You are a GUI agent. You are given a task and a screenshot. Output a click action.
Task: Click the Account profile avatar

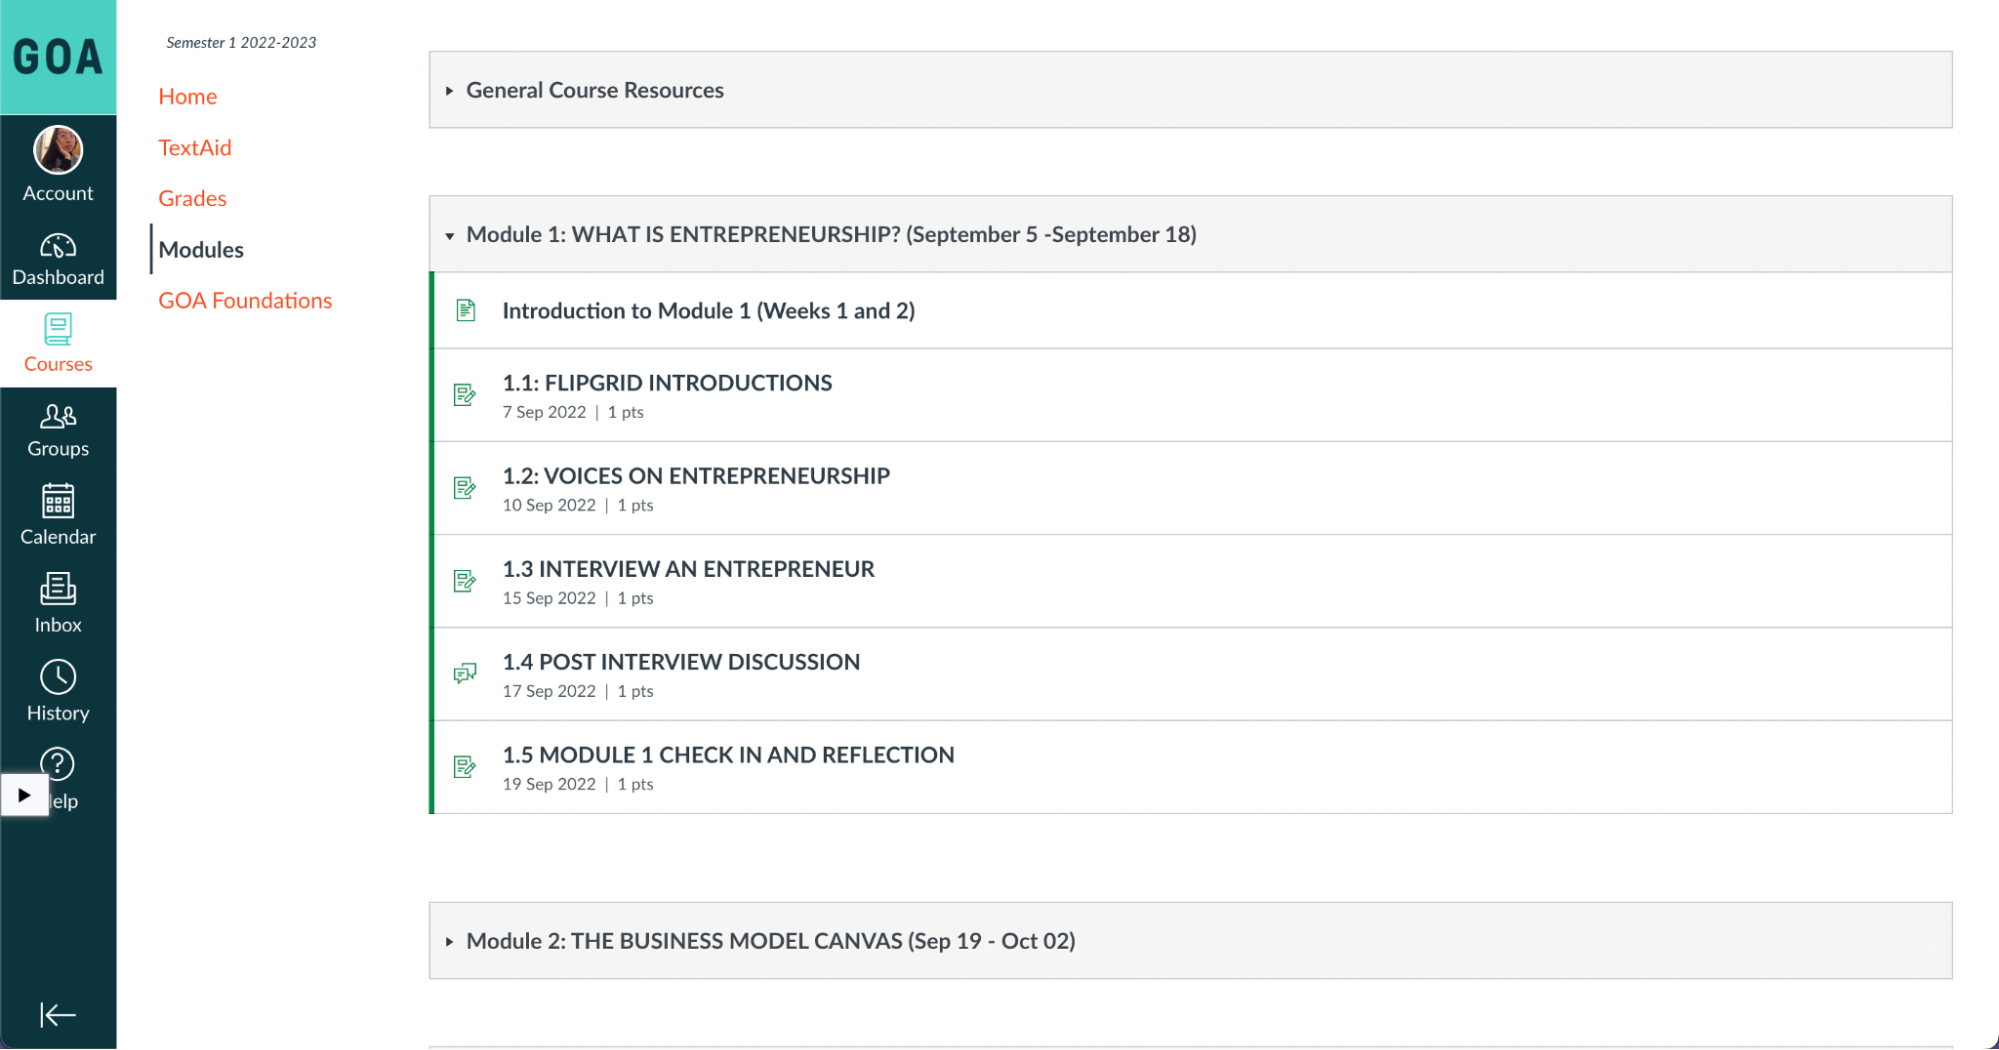point(58,151)
